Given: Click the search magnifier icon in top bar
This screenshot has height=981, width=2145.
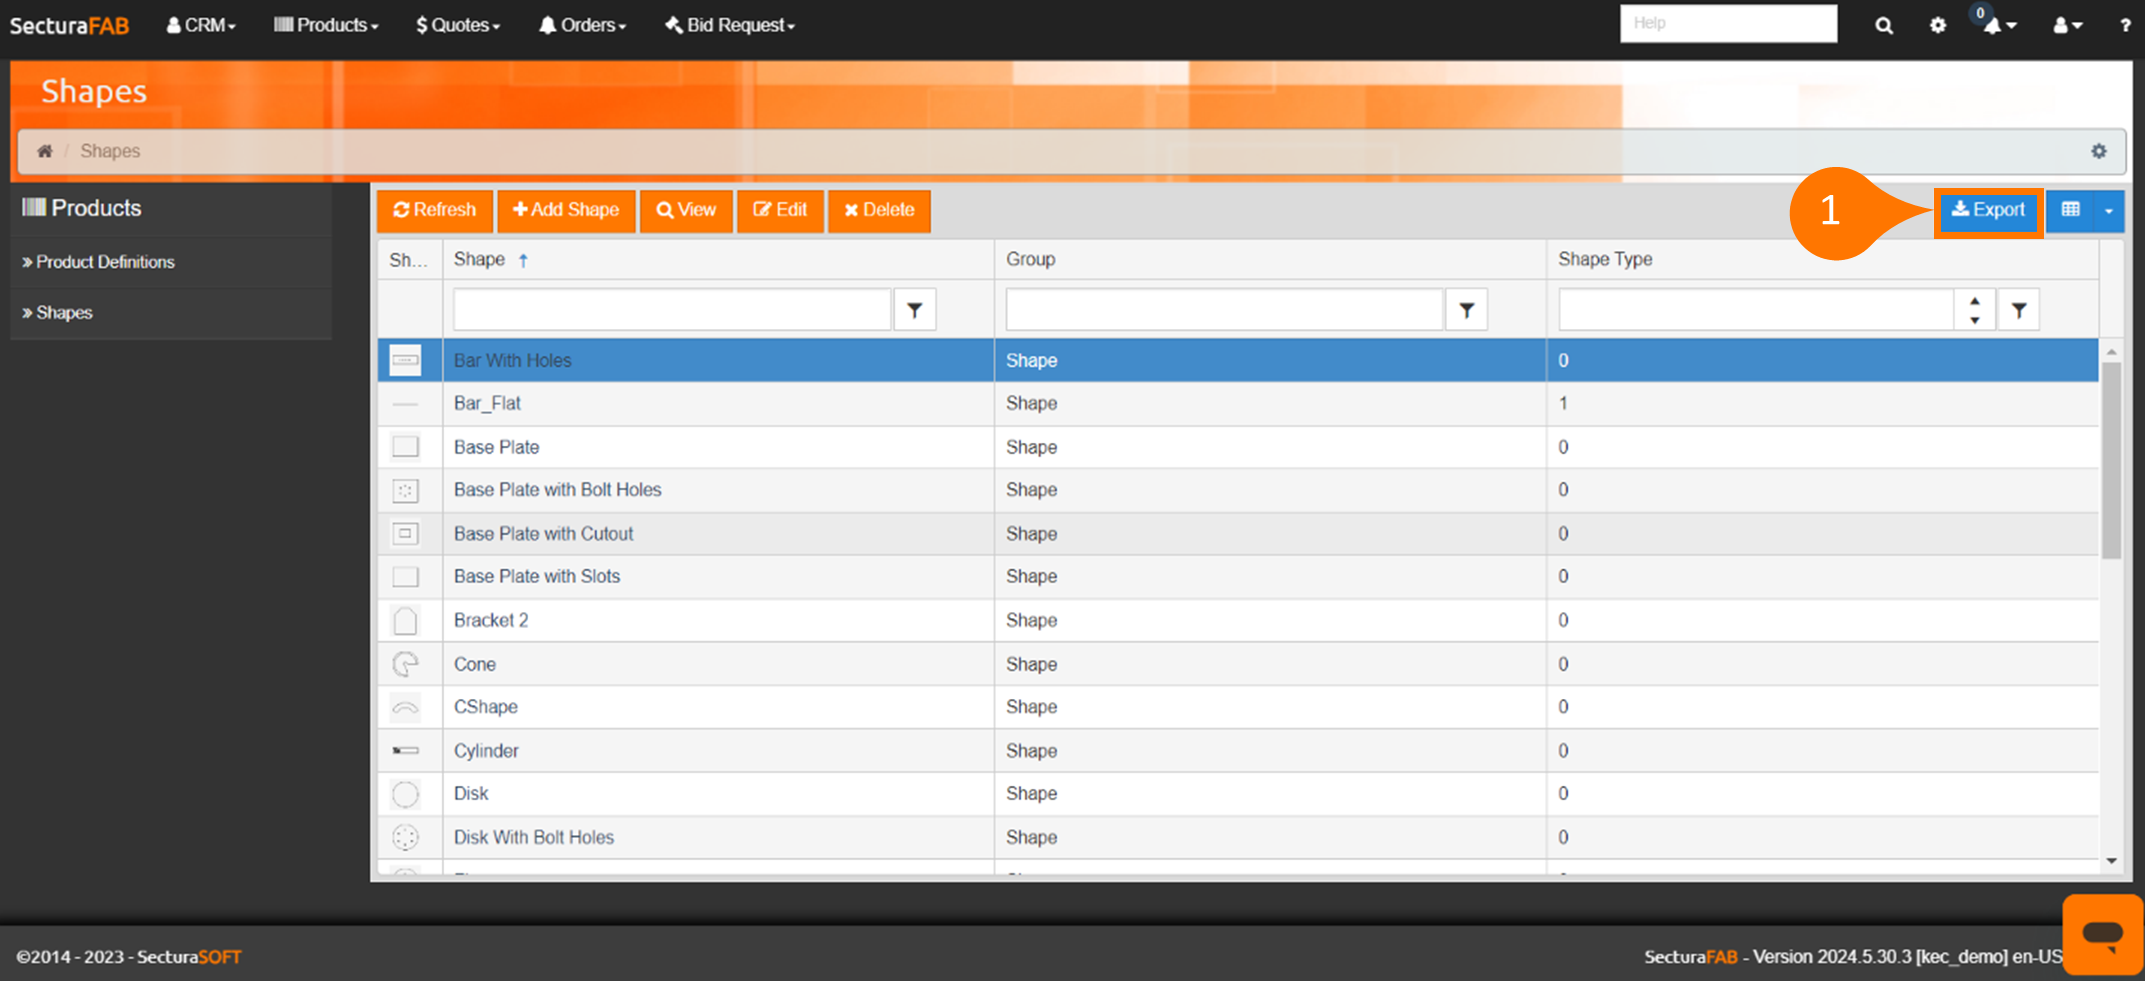Looking at the screenshot, I should coord(1883,25).
